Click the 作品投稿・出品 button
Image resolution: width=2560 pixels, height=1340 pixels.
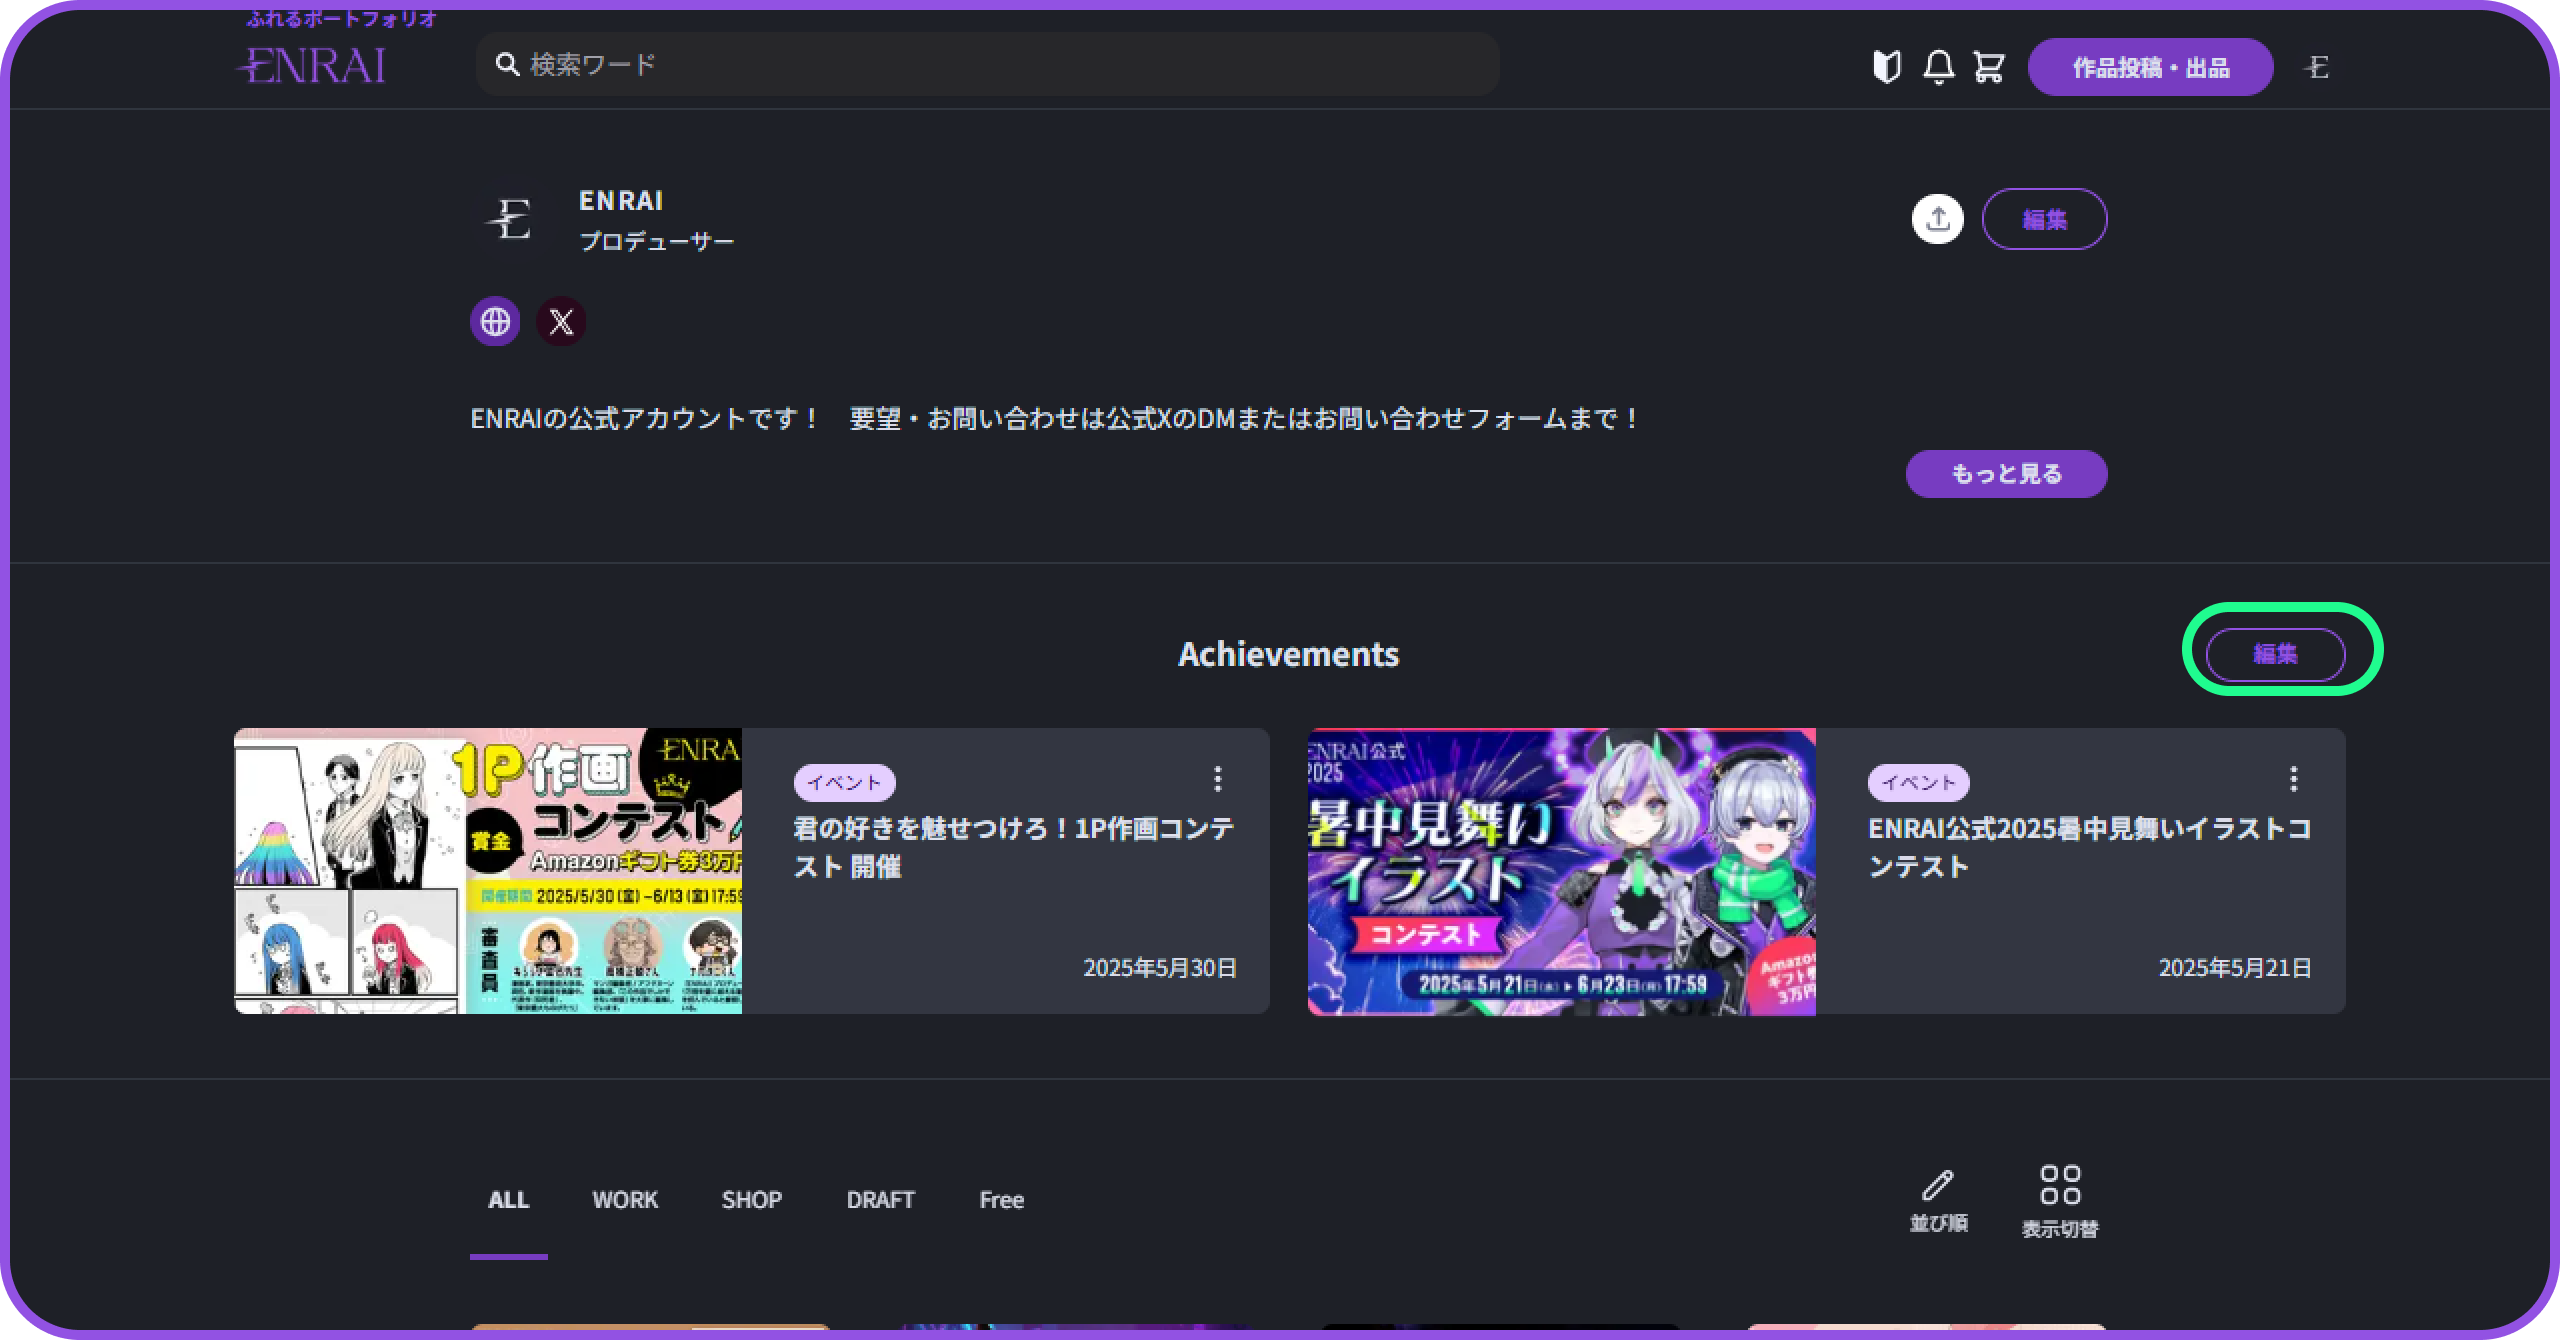coord(2150,67)
